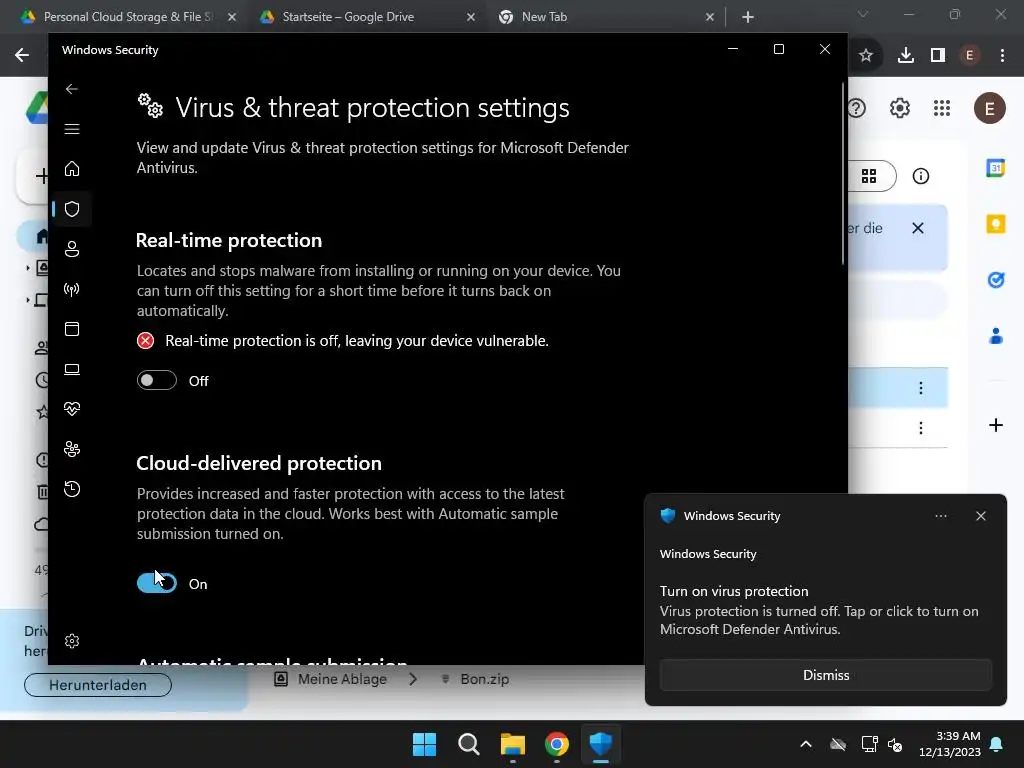
Task: Click the Windows Security scrollbar
Action: pos(843,173)
